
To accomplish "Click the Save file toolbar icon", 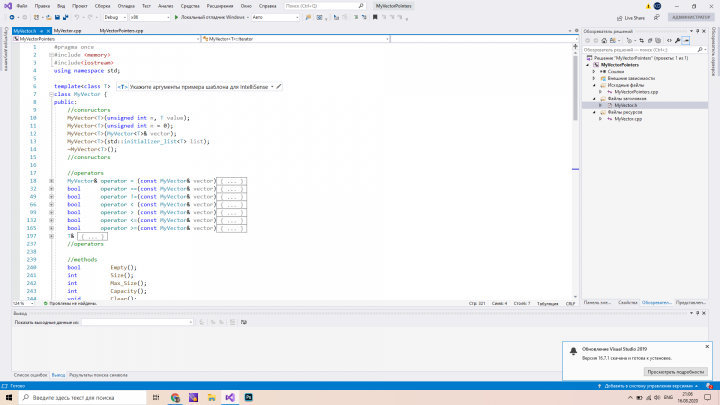I will click(x=57, y=17).
